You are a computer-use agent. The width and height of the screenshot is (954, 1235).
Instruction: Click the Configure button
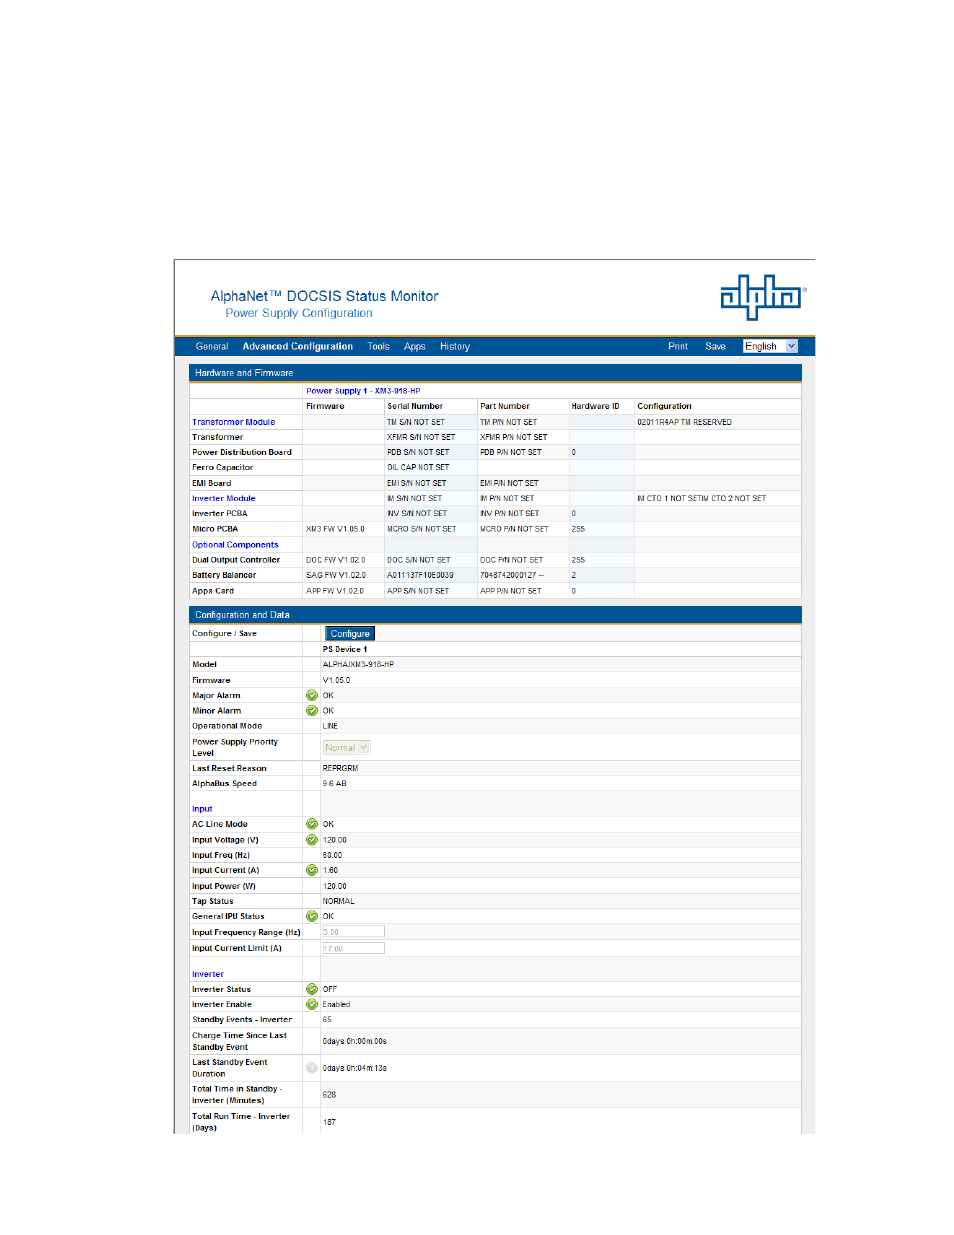coord(350,634)
